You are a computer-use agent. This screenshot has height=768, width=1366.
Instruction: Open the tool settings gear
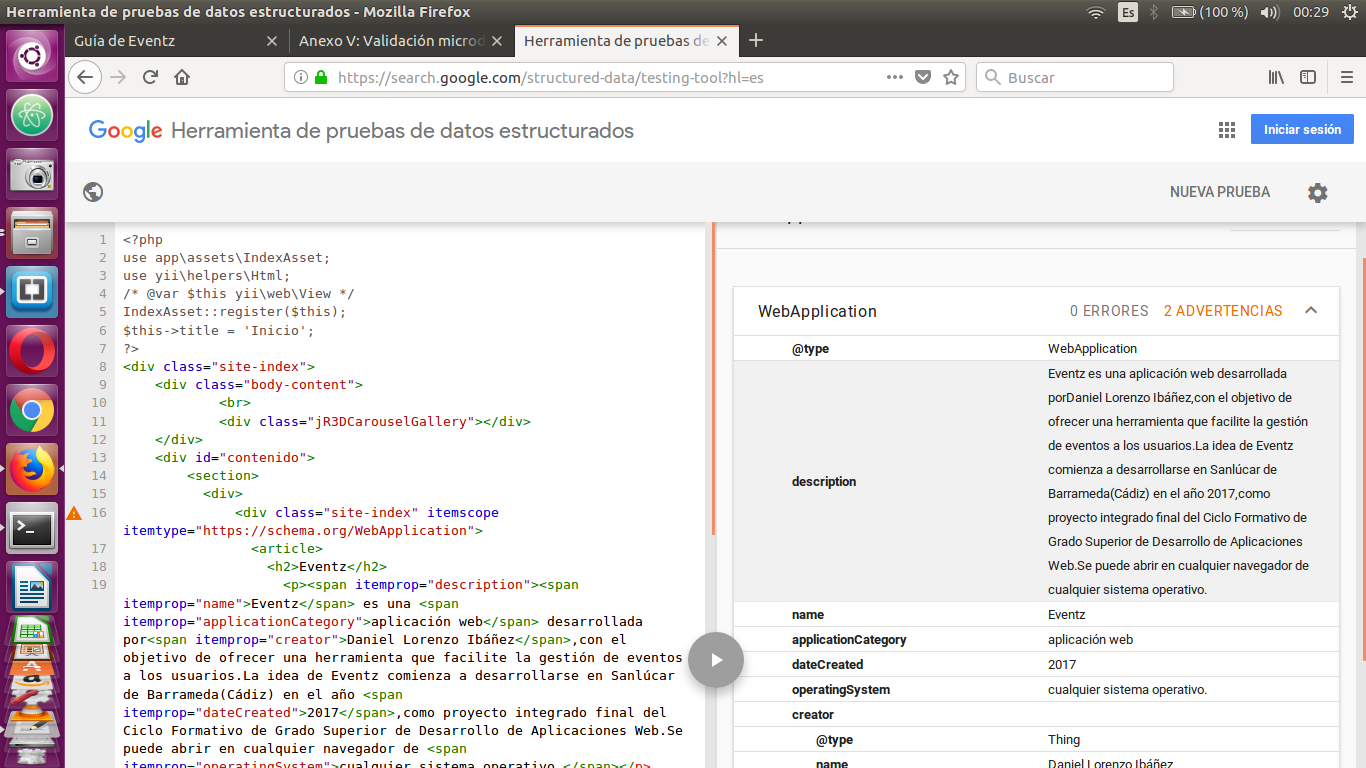[x=1318, y=193]
